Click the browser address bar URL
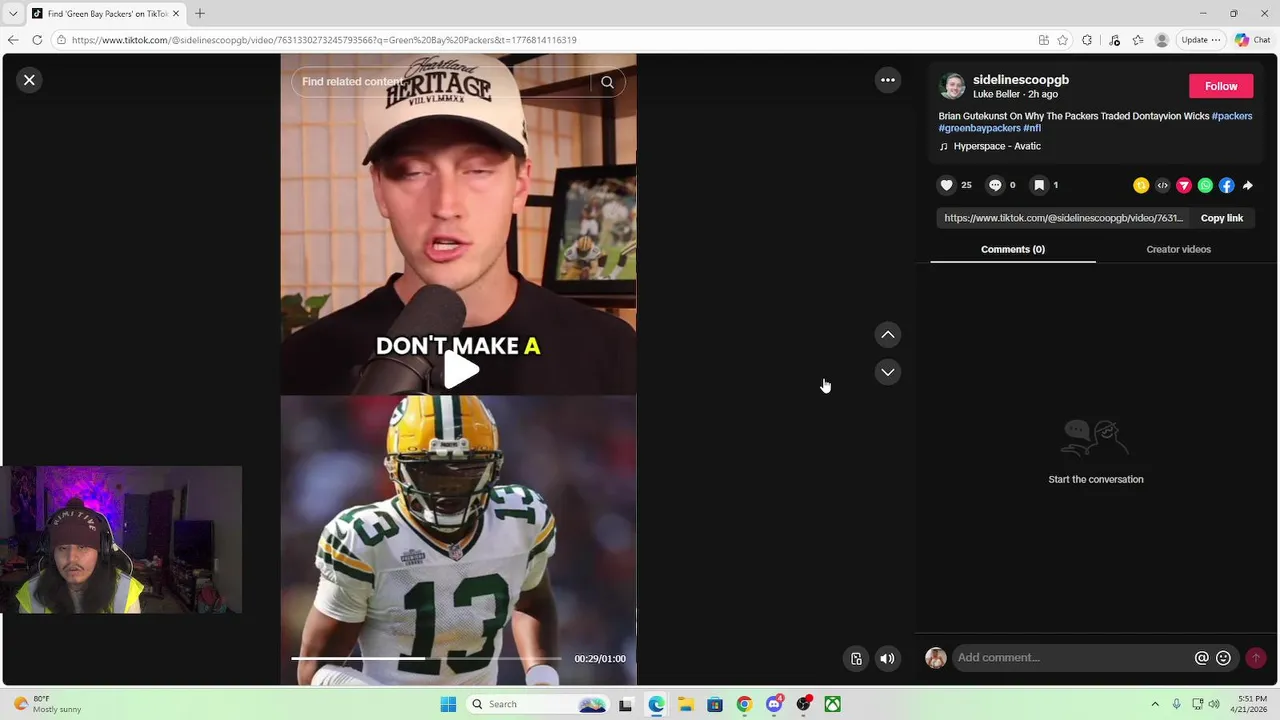The image size is (1280, 720). click(x=324, y=40)
